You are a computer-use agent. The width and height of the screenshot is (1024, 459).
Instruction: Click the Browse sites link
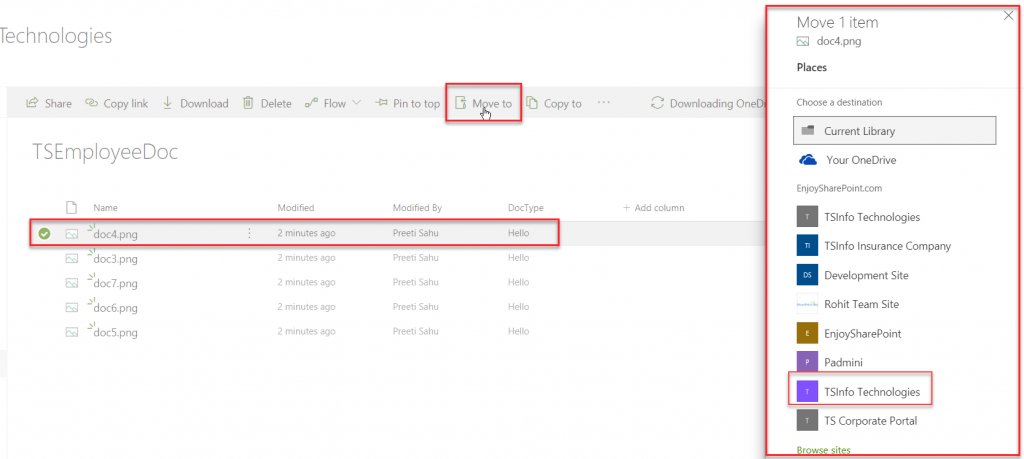pyautogui.click(x=824, y=449)
